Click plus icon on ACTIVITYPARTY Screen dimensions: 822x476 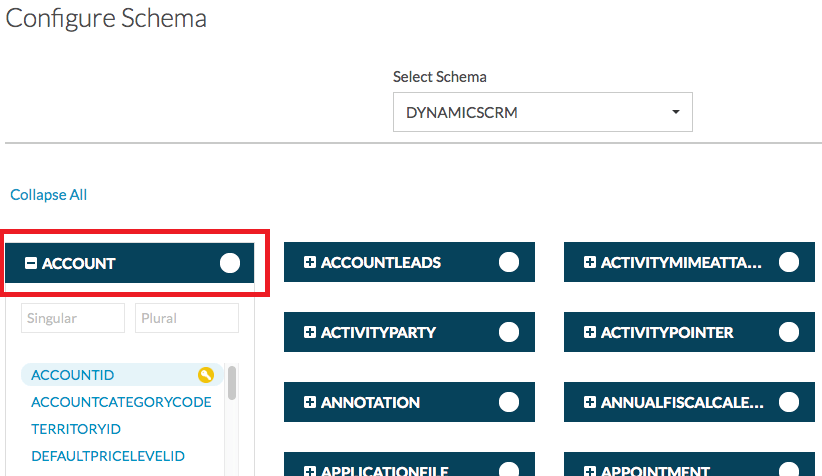tap(310, 333)
